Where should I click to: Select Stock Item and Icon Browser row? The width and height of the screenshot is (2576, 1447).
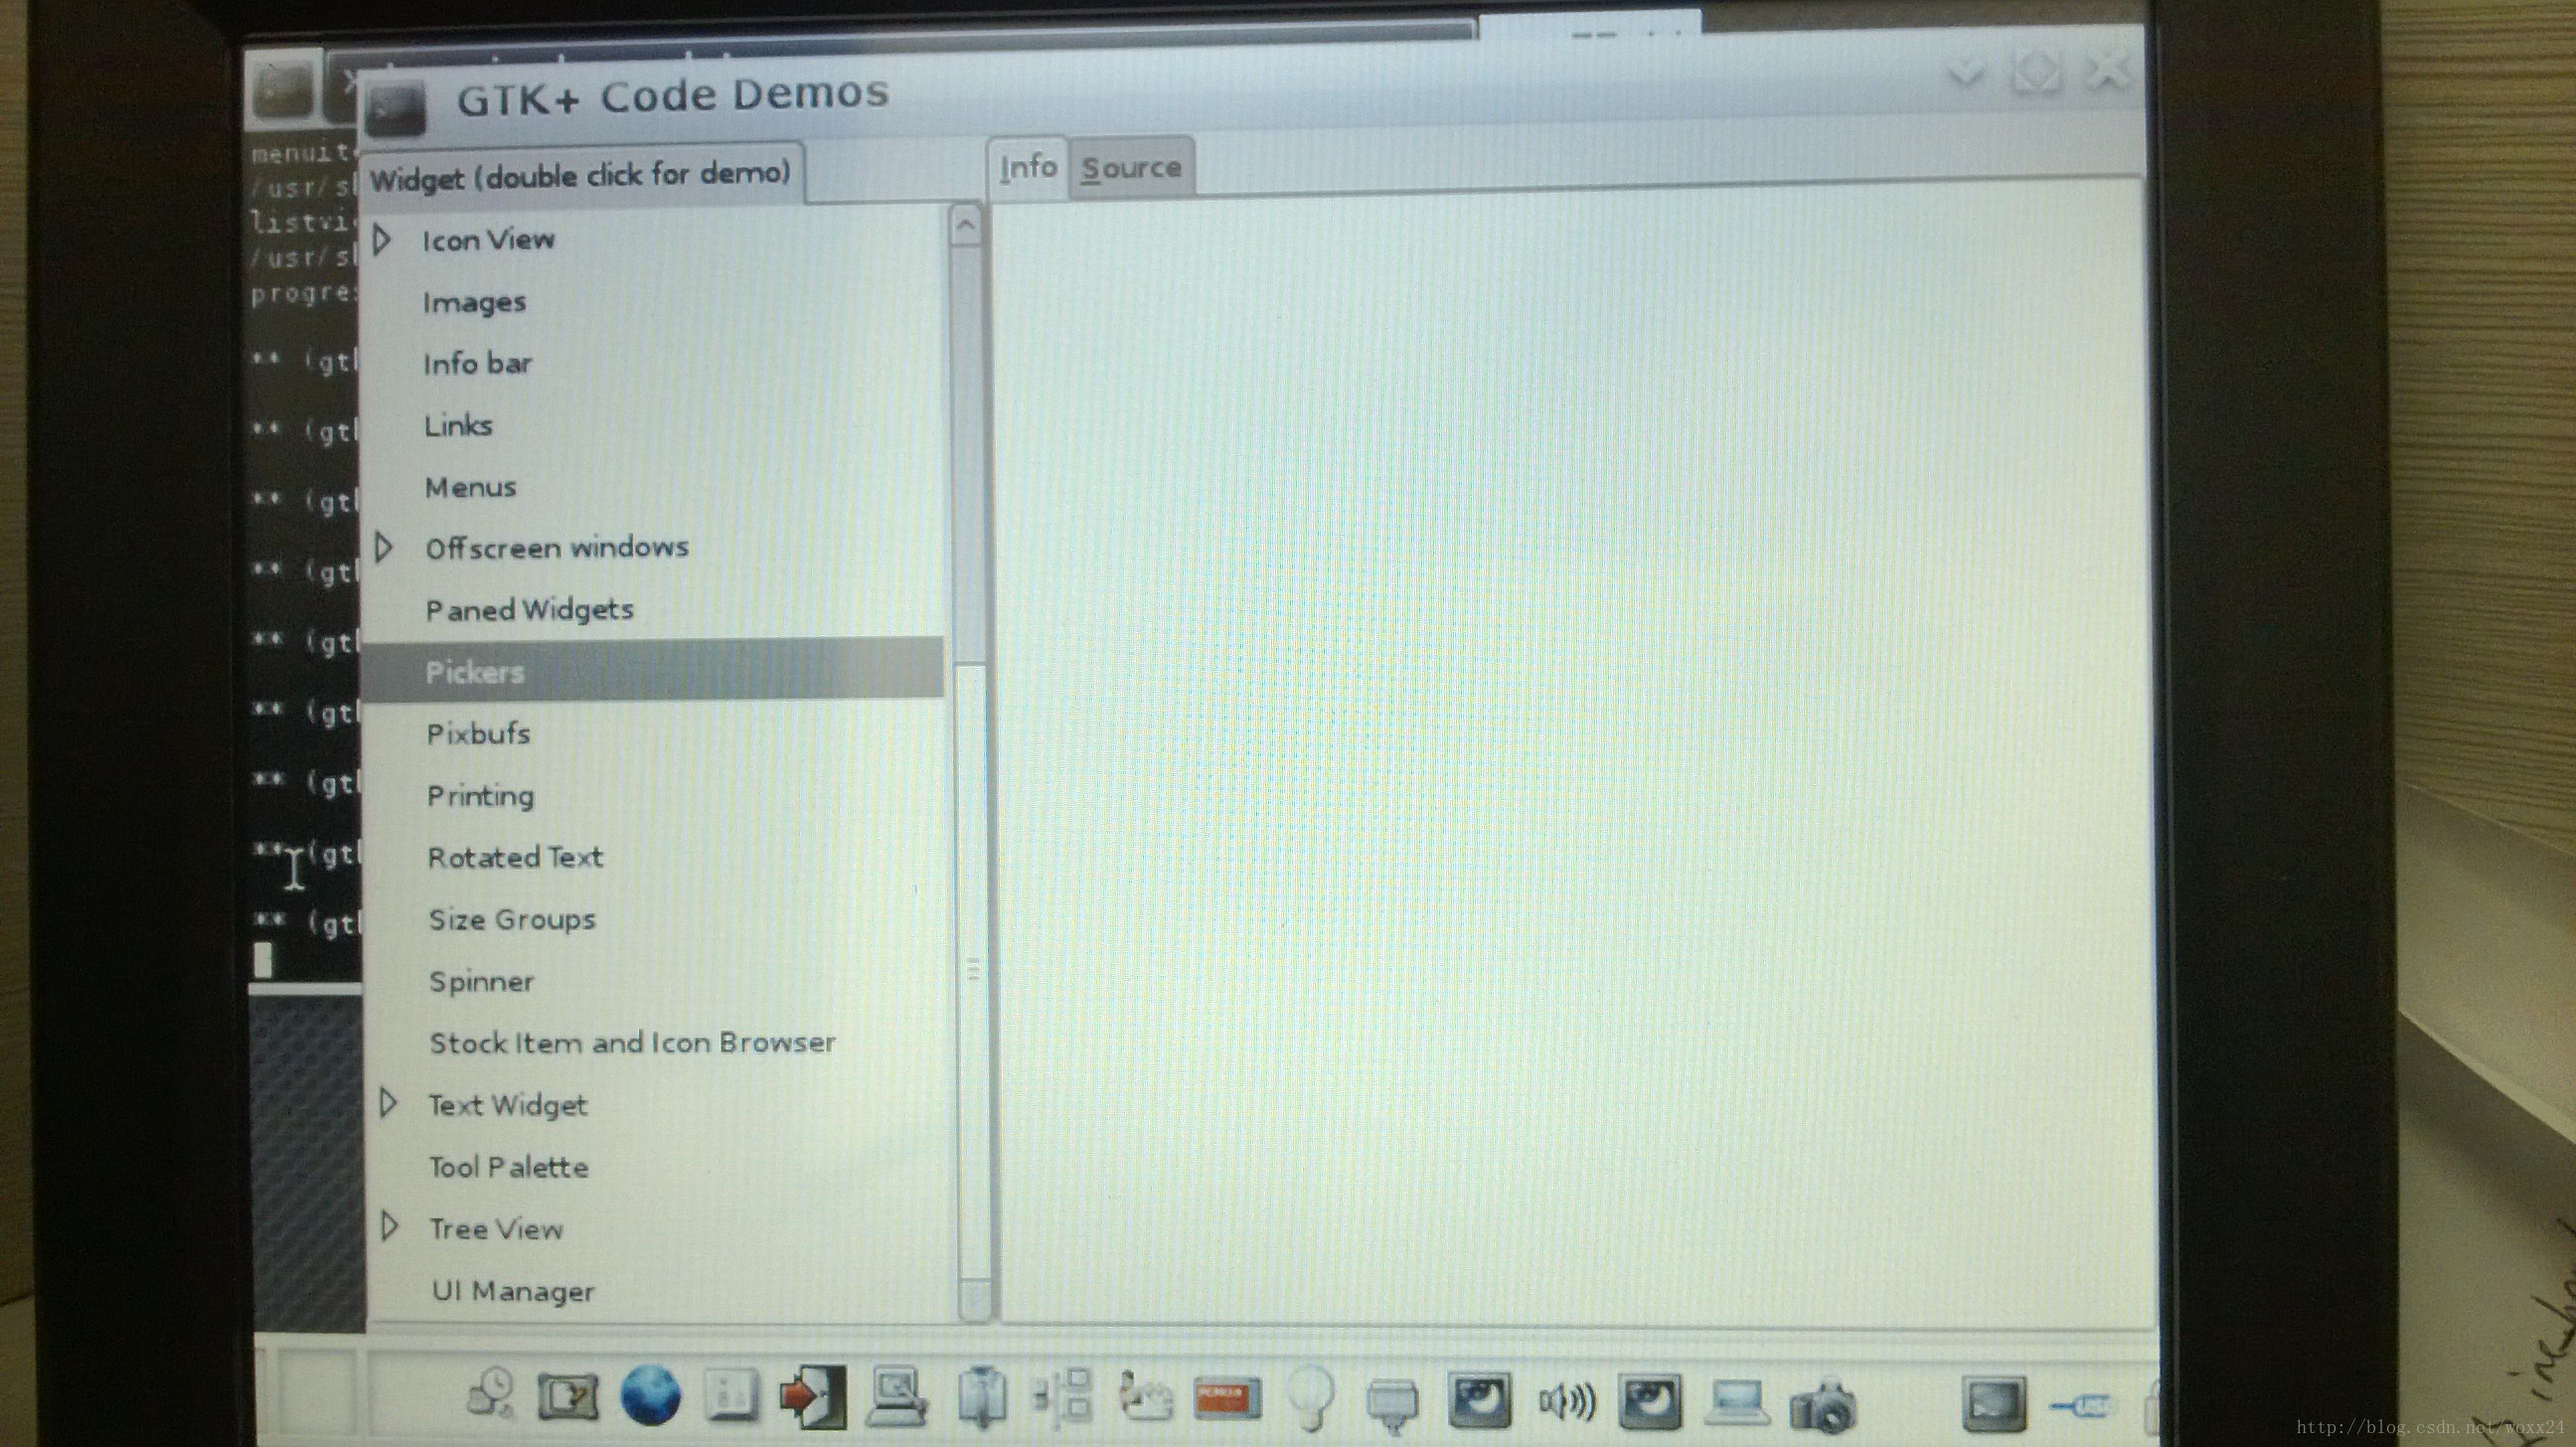pyautogui.click(x=658, y=1043)
